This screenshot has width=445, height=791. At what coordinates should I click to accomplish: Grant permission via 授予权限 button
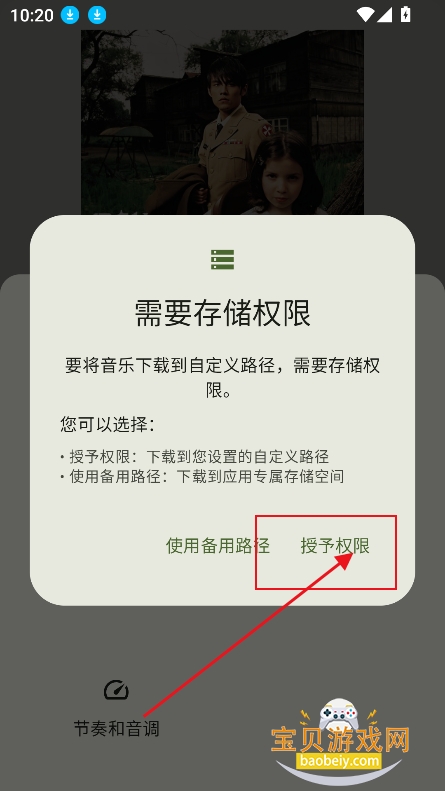tap(335, 546)
